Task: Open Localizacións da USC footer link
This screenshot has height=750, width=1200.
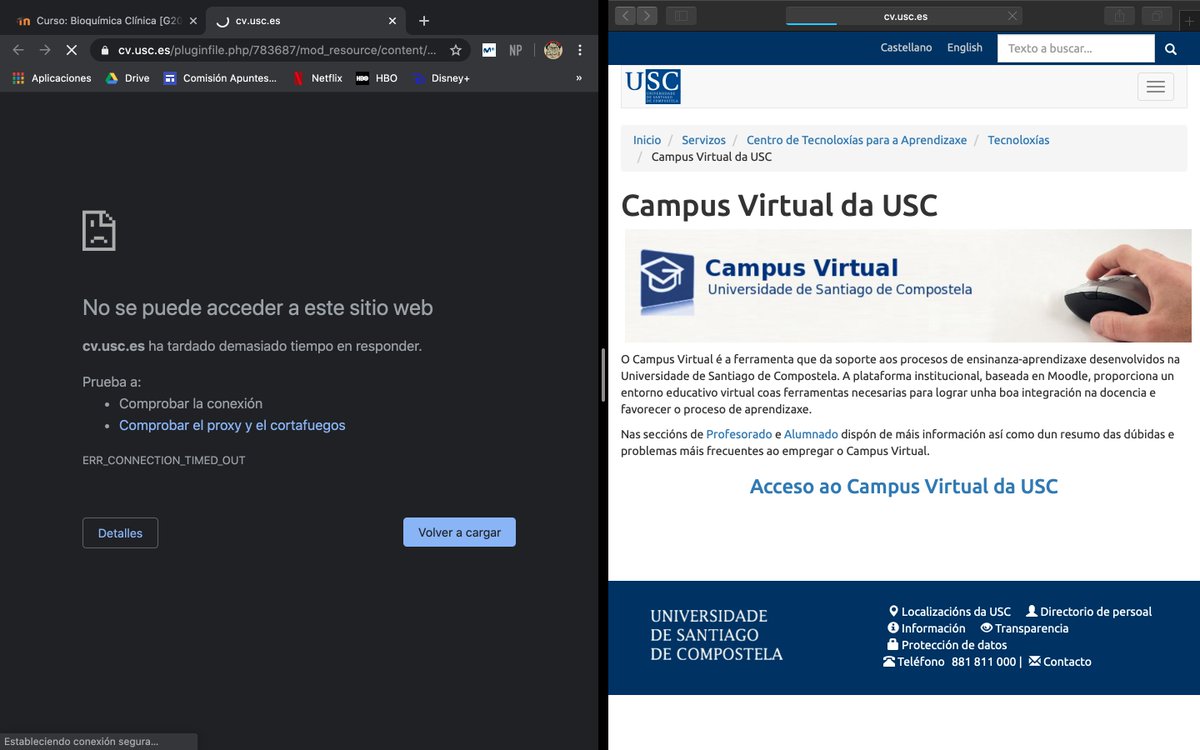Action: click(950, 611)
